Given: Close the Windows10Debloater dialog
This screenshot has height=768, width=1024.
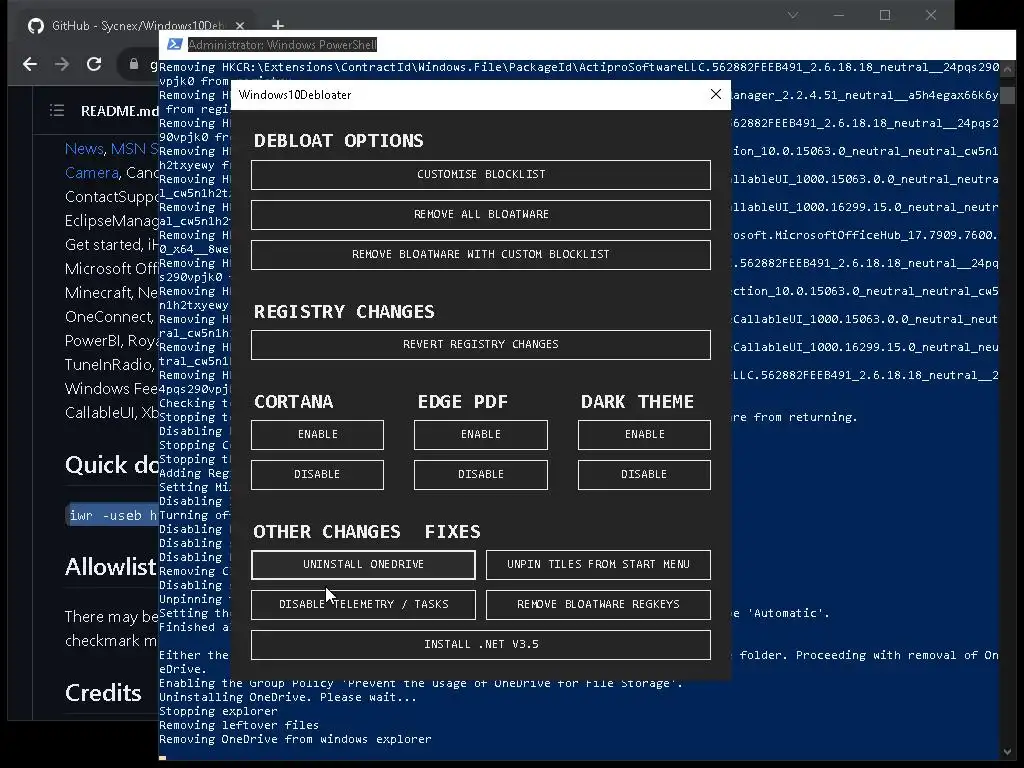Looking at the screenshot, I should pos(716,94).
